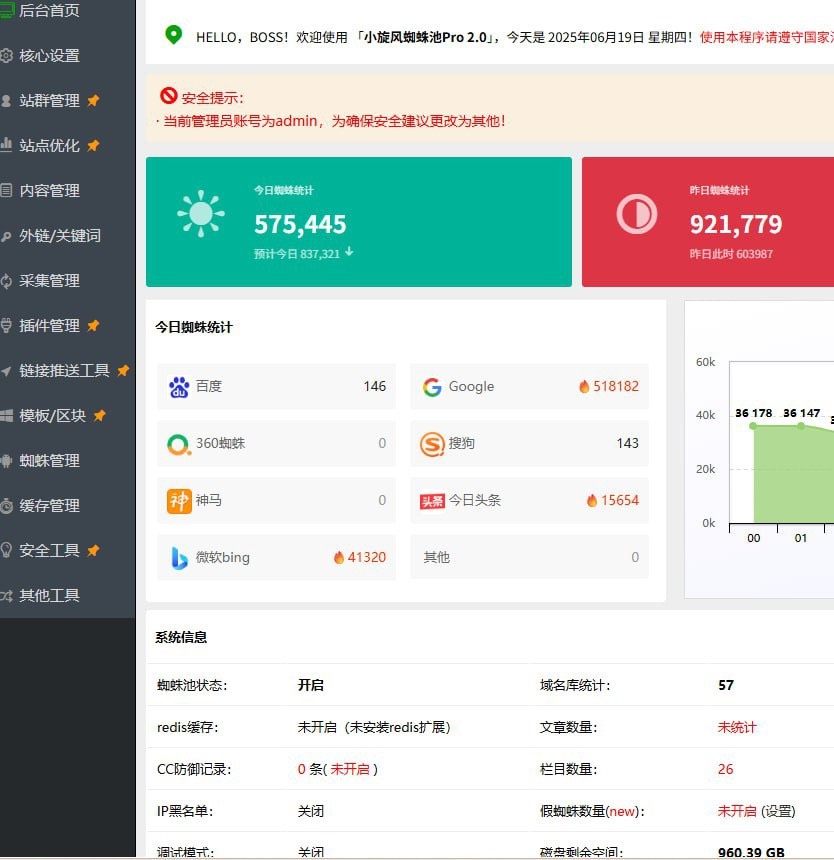Click the bar chart icon for 站点优化
The width and height of the screenshot is (834, 860).
pos(6,145)
